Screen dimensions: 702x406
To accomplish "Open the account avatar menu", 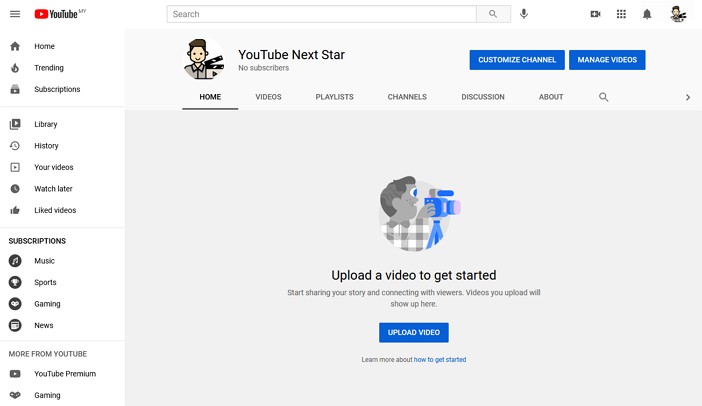I will [678, 14].
